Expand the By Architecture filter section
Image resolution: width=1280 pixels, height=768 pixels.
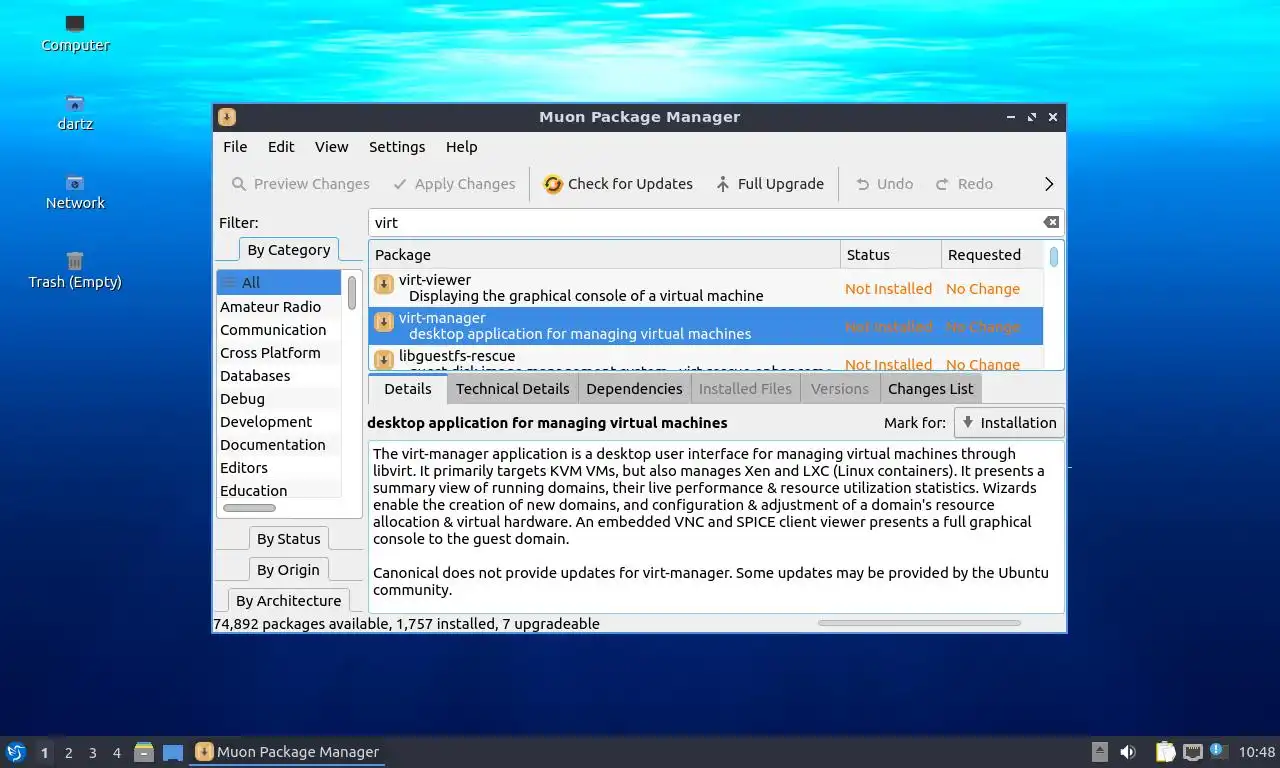tap(289, 601)
